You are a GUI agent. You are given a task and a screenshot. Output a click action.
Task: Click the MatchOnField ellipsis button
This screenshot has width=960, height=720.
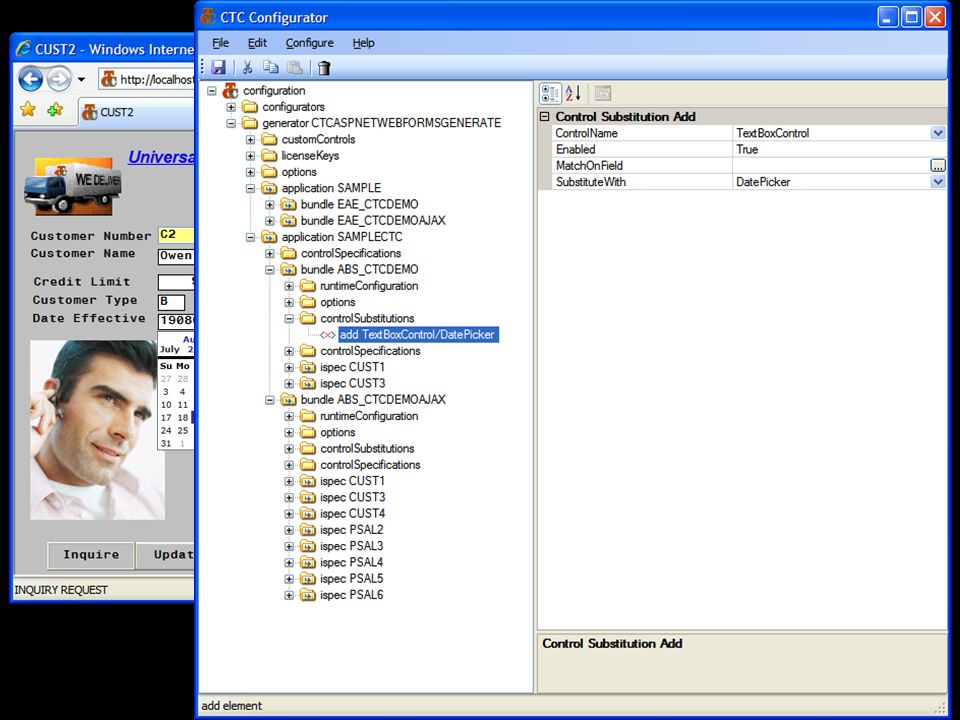click(938, 165)
